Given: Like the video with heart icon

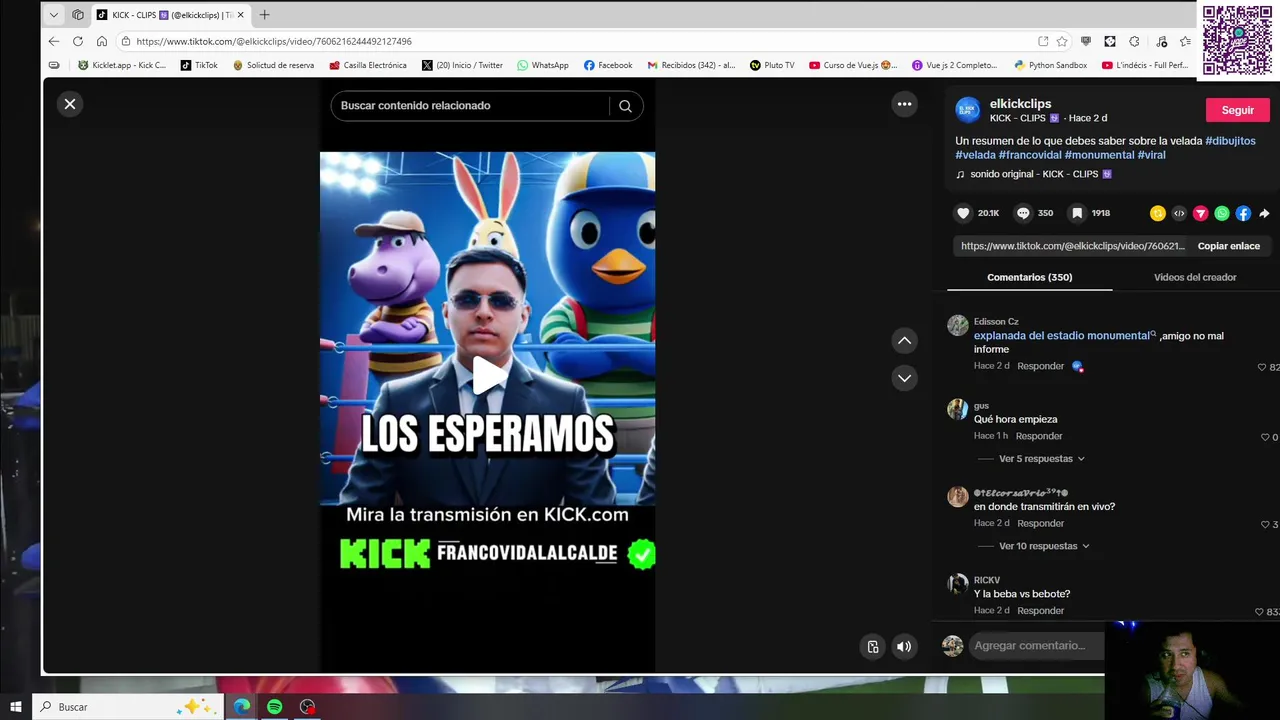Looking at the screenshot, I should point(963,213).
